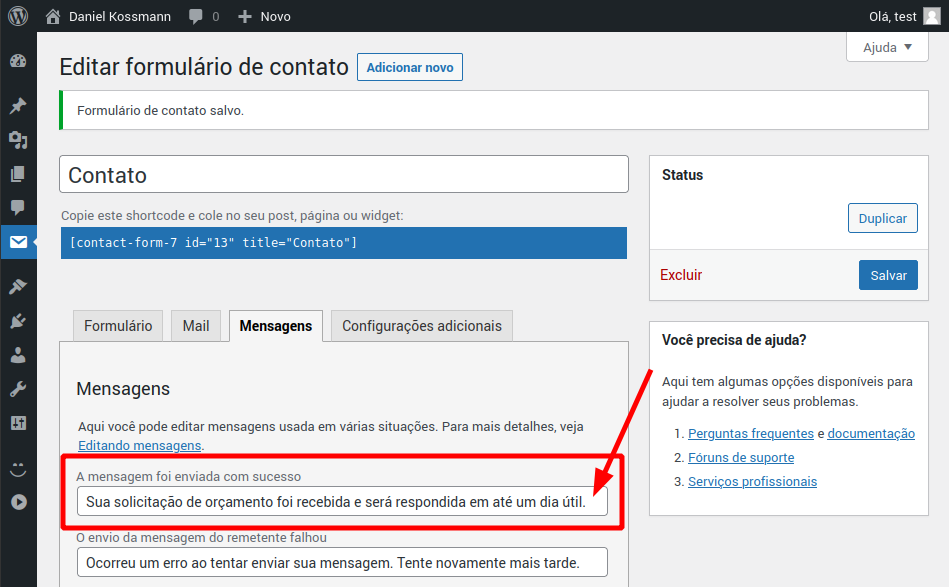Open the WordPress logo menu
This screenshot has height=587, width=949.
18,16
